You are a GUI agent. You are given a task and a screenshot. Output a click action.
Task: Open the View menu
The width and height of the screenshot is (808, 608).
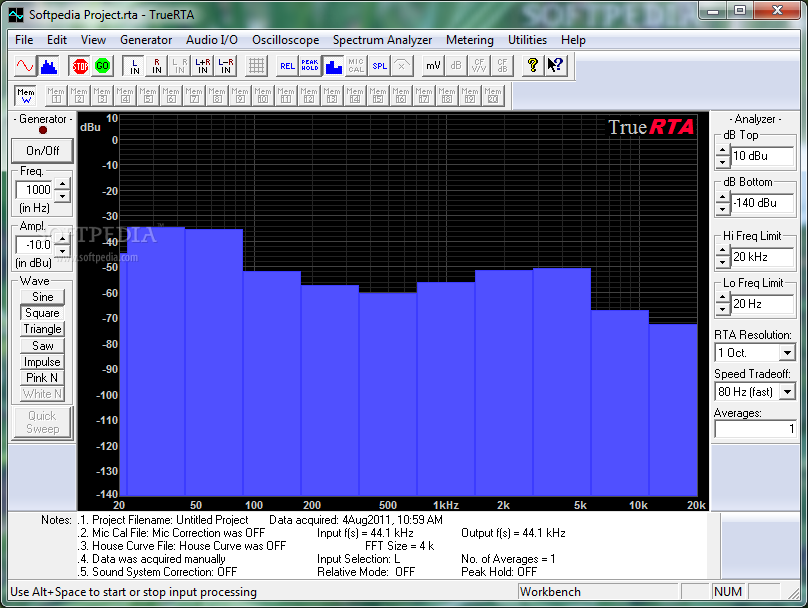[x=93, y=40]
